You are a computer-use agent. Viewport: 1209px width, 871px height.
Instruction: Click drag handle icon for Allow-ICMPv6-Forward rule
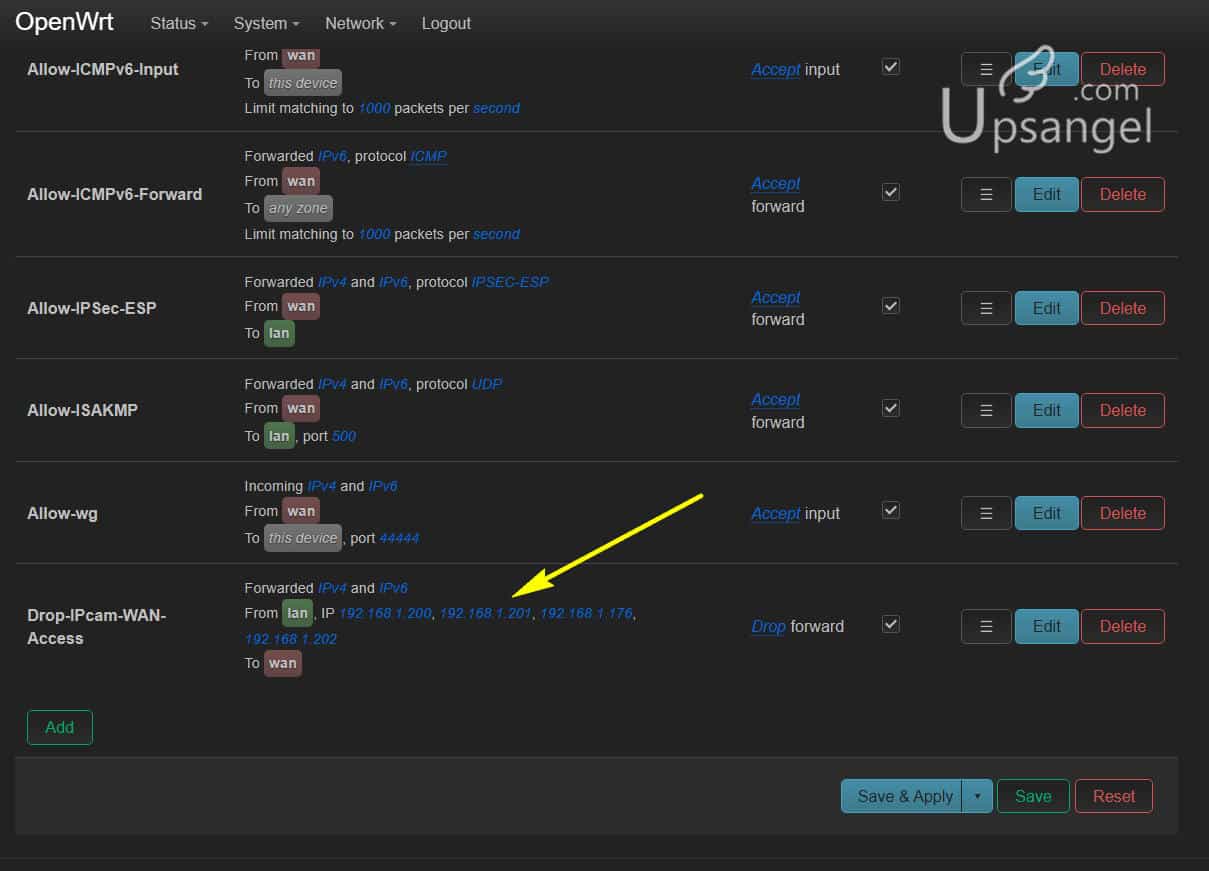tap(986, 195)
